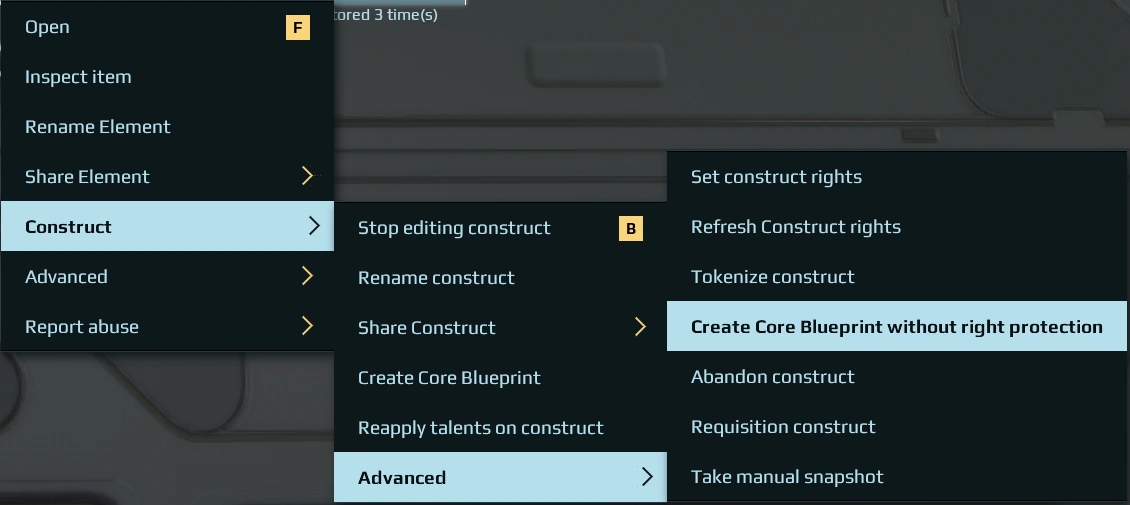Click the F hotkey badge beside Open
This screenshot has height=505, width=1130.
pyautogui.click(x=297, y=28)
